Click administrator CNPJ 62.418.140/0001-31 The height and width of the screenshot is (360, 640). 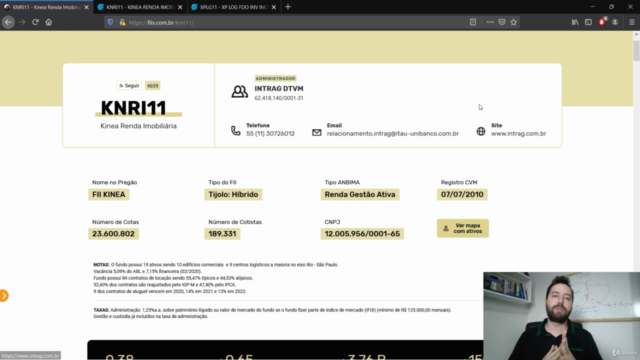(279, 98)
